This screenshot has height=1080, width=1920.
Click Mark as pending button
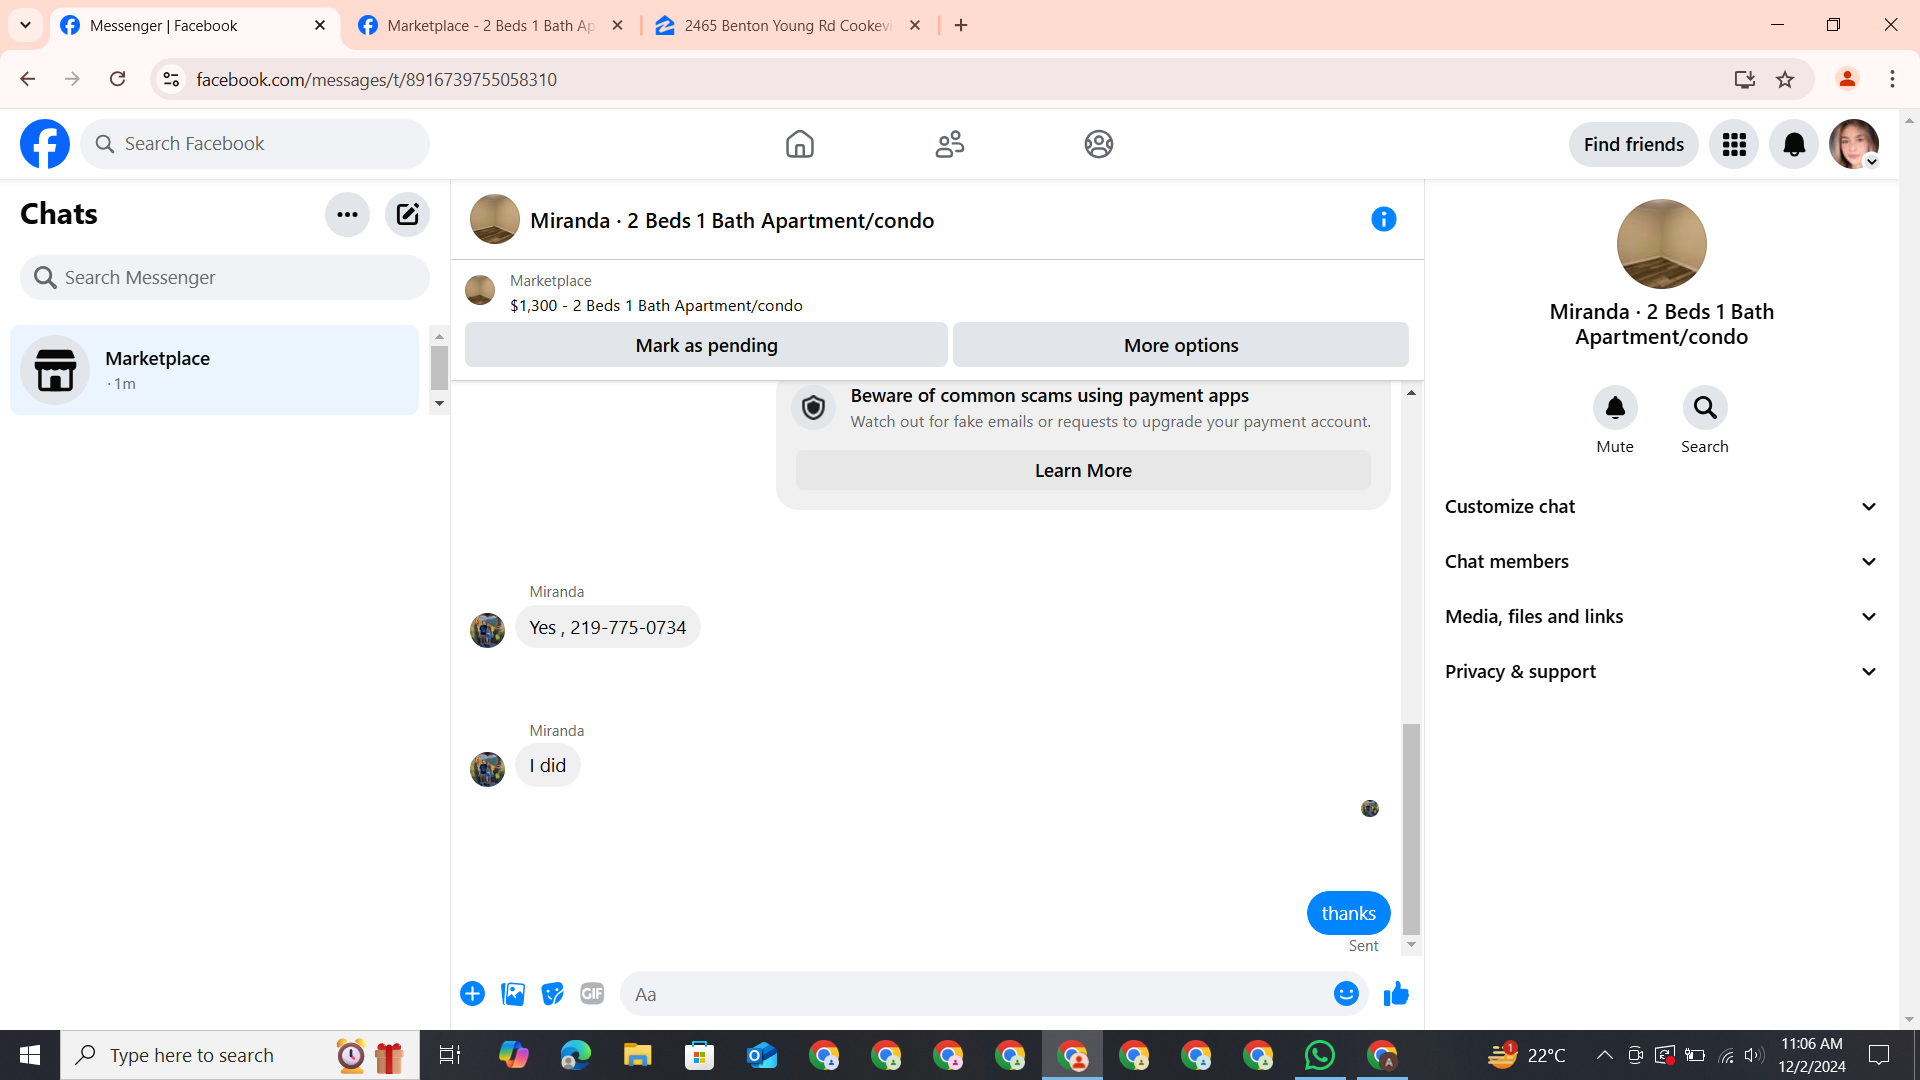pyautogui.click(x=706, y=345)
